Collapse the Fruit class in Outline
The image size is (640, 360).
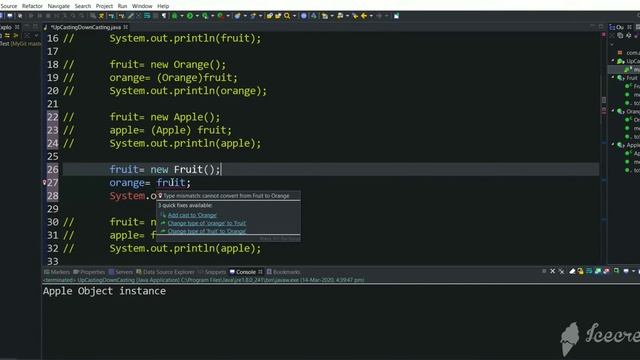click(613, 78)
